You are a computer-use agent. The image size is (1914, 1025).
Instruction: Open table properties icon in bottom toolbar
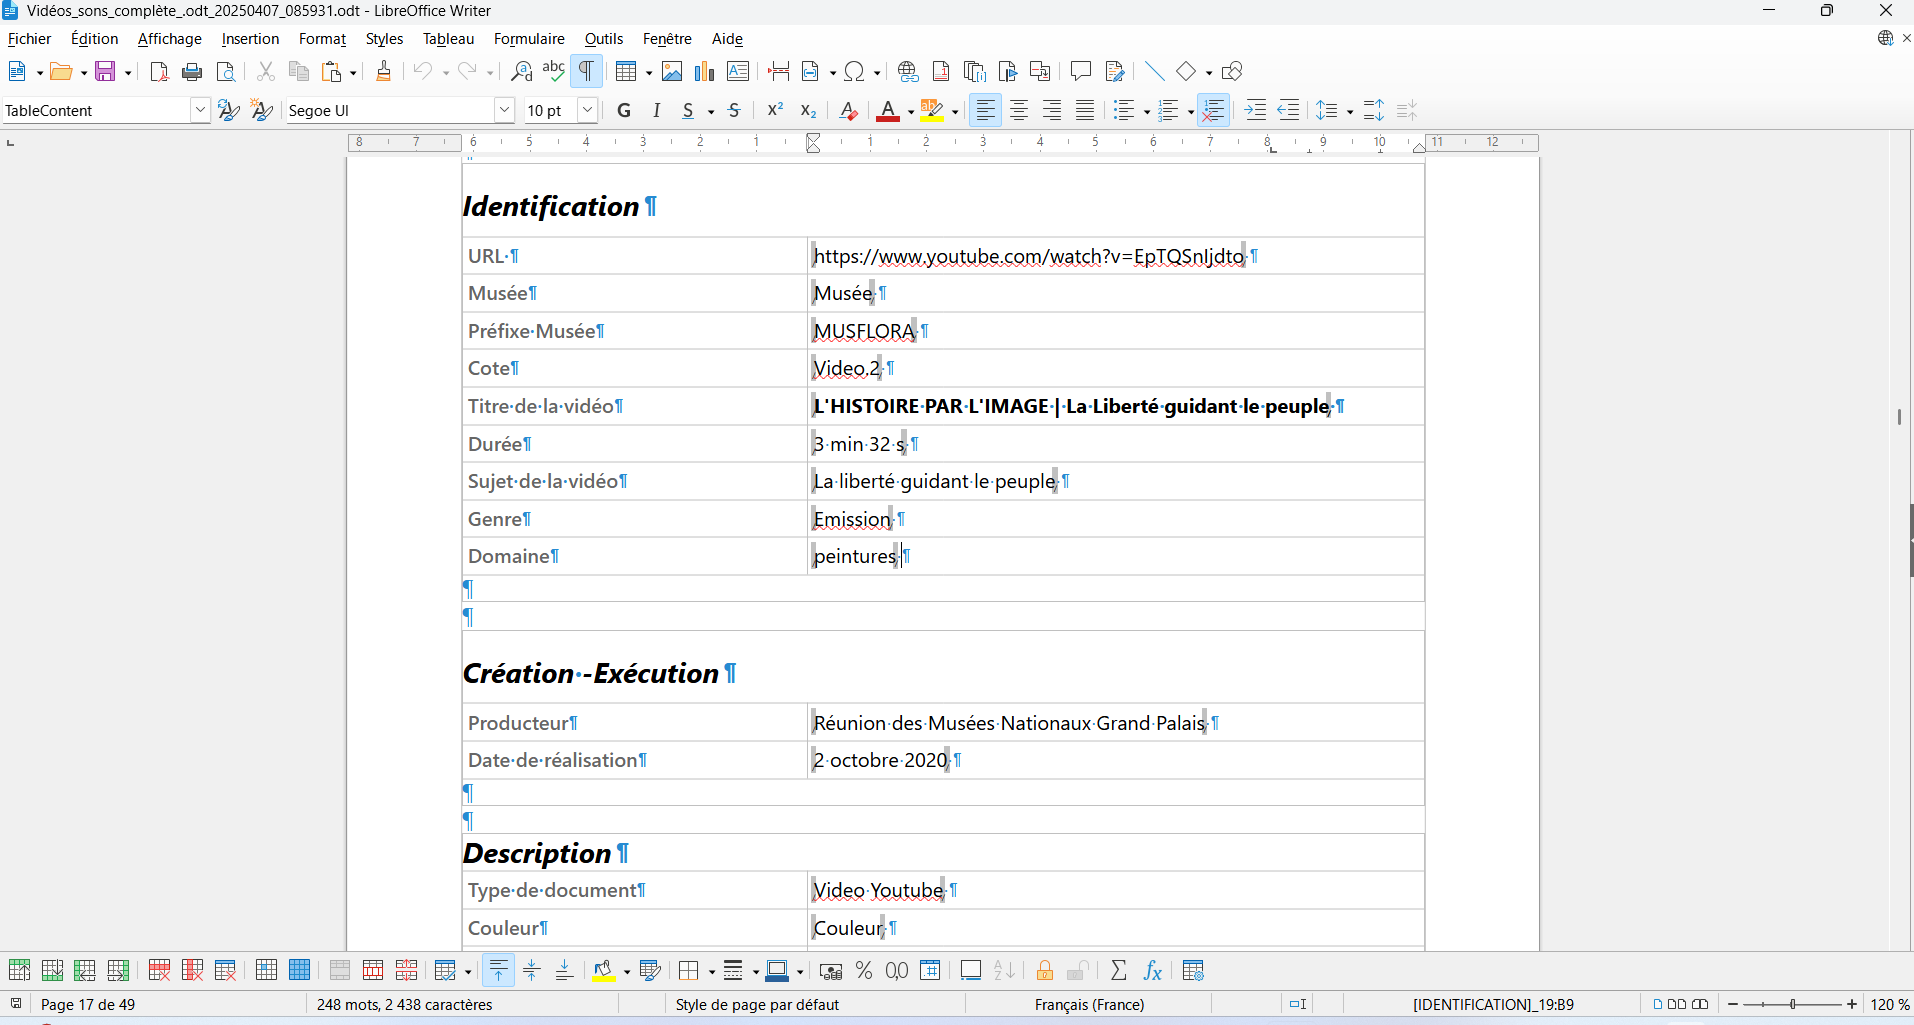(1193, 970)
